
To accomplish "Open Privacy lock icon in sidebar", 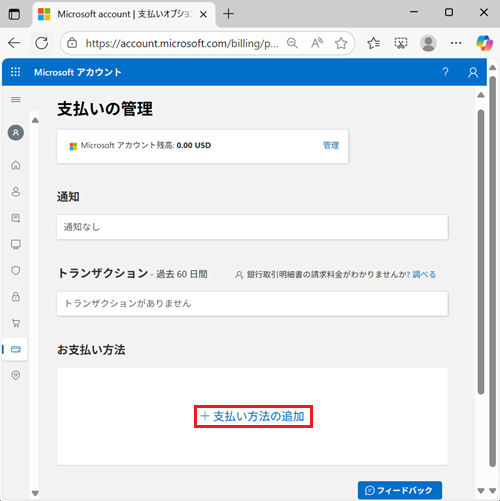I will click(16, 297).
